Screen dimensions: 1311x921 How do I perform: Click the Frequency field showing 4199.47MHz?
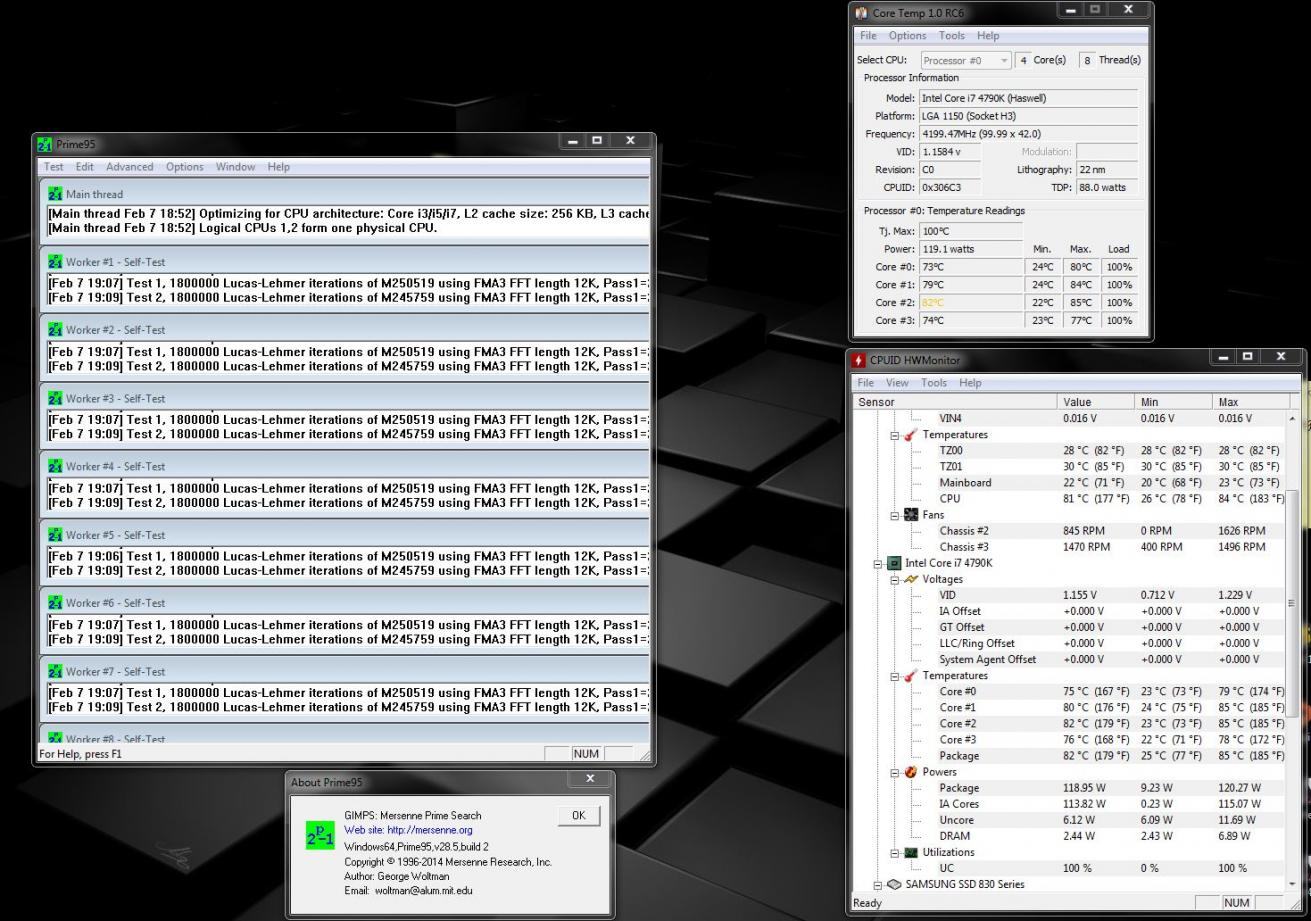point(1029,134)
